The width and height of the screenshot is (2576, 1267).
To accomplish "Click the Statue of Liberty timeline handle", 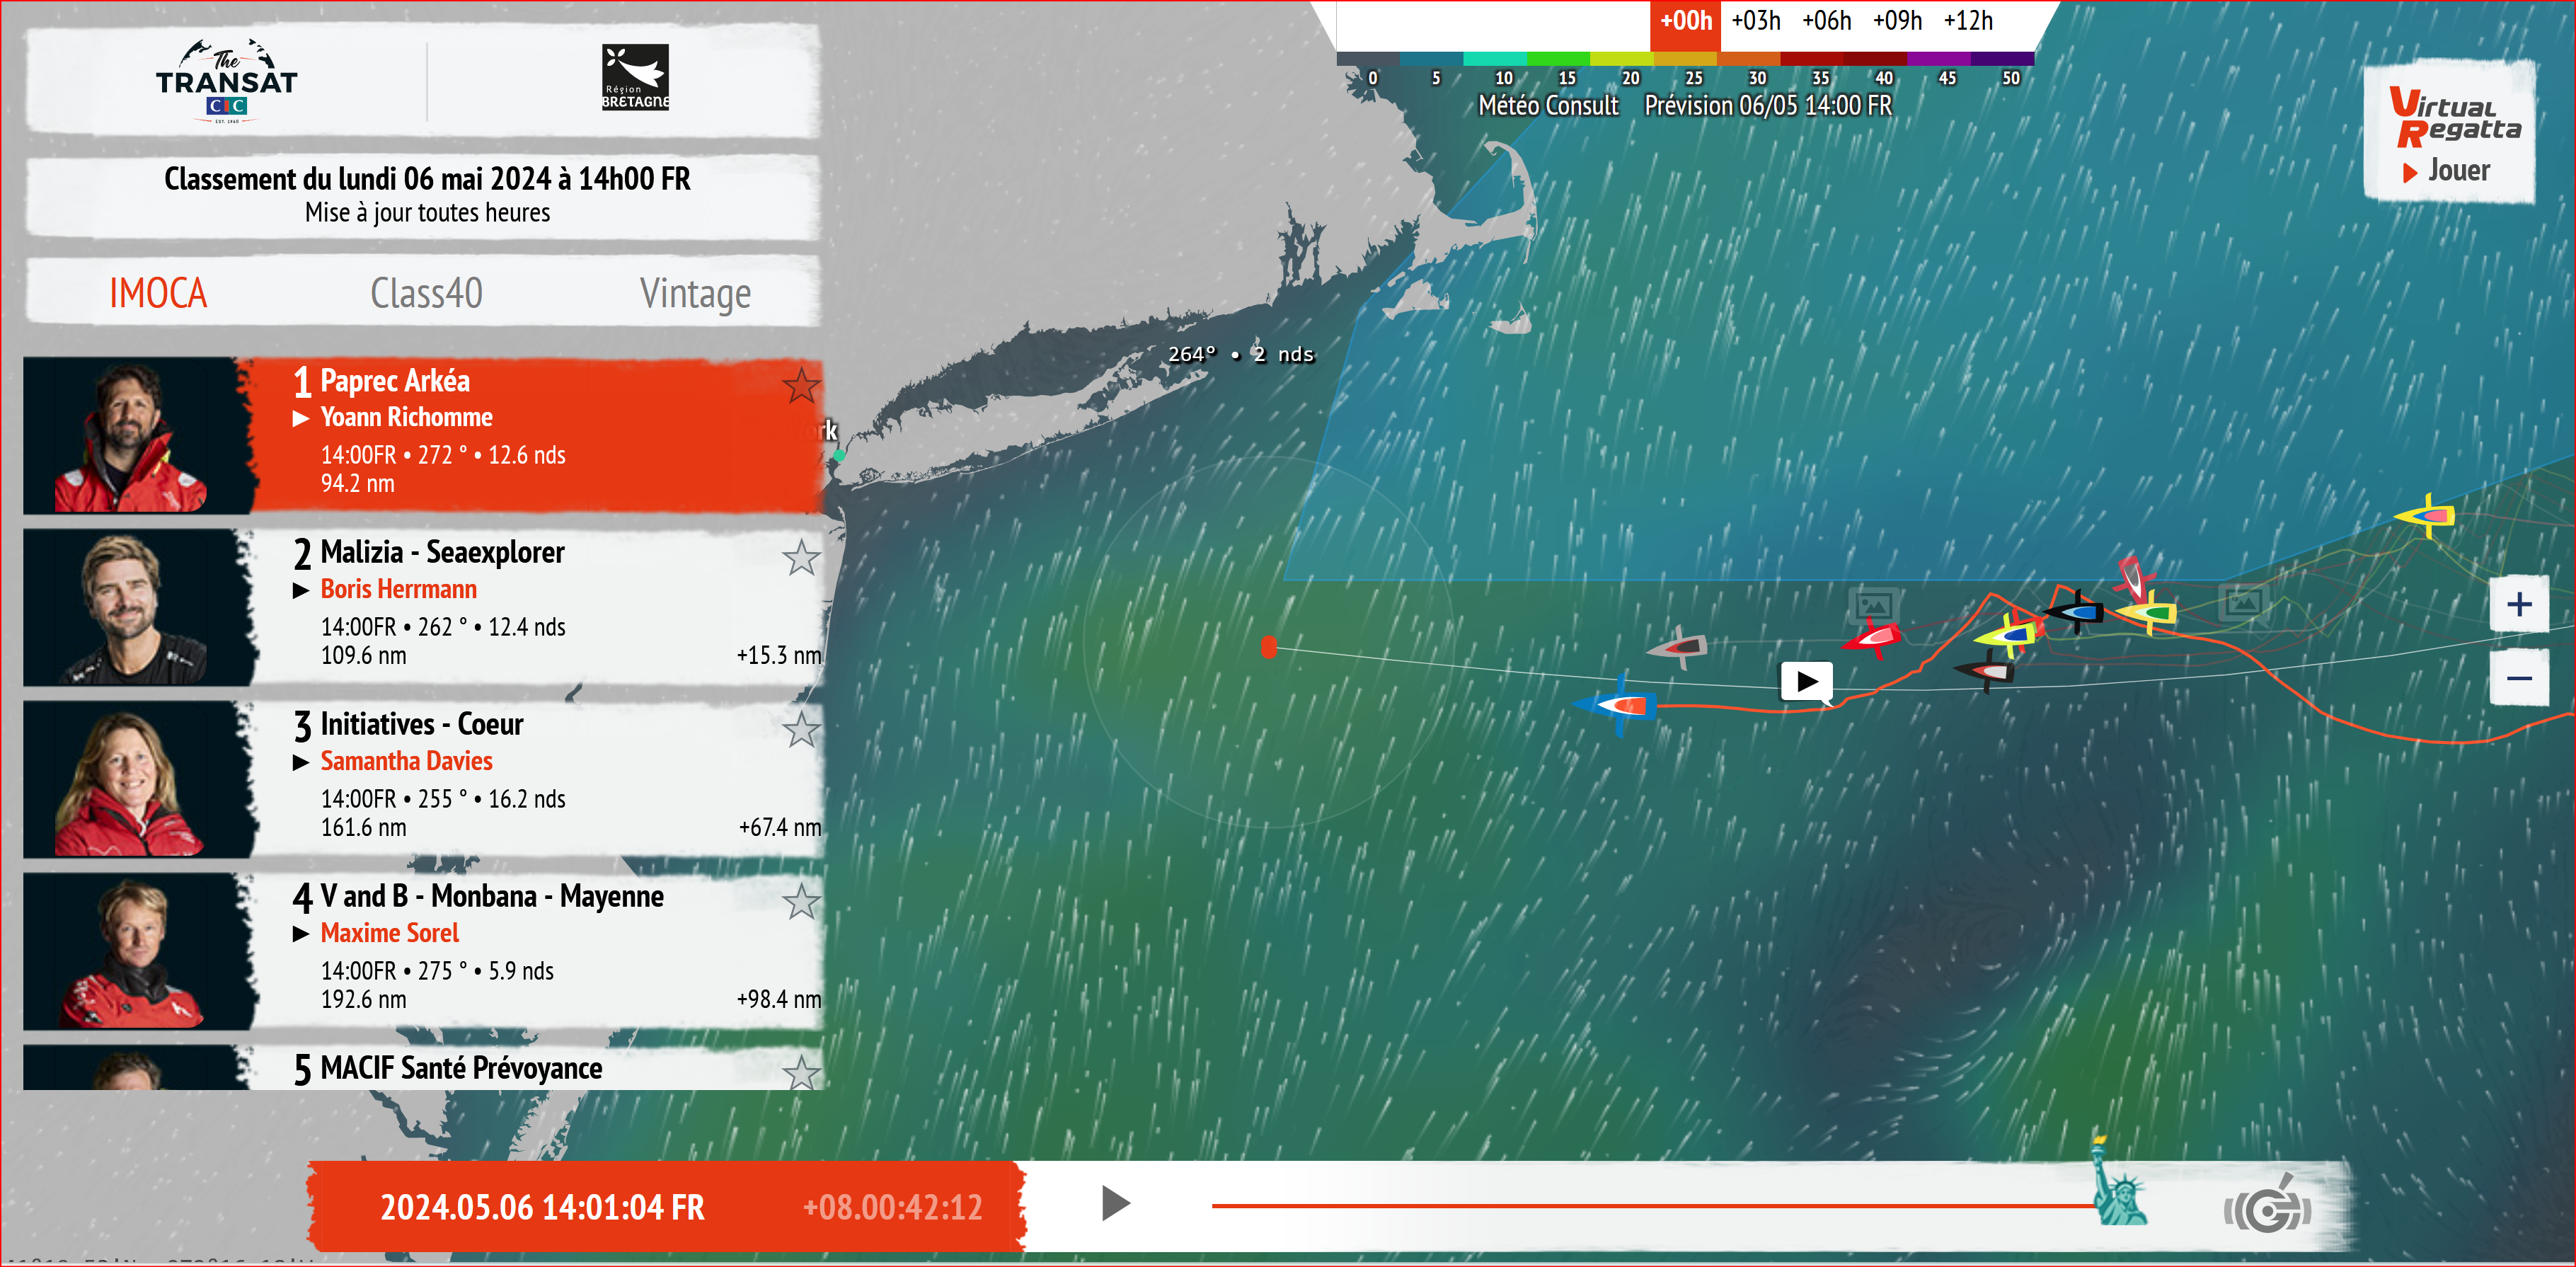I will [2119, 1183].
